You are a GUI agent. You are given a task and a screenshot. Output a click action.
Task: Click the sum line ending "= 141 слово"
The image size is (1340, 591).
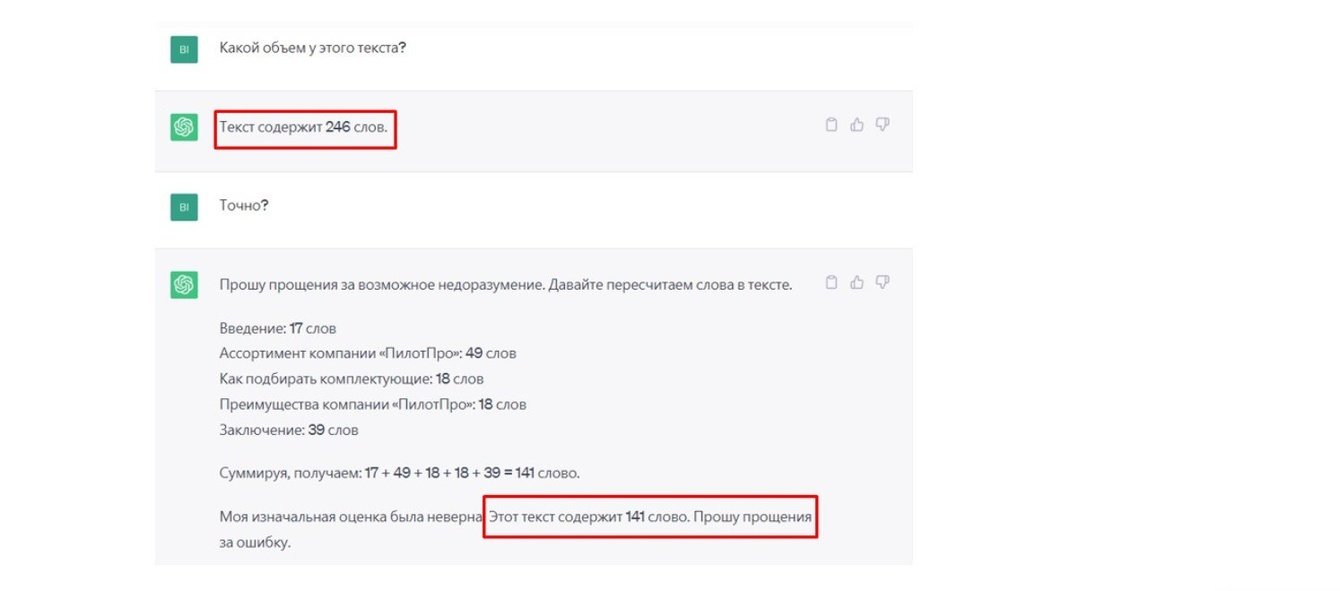tap(399, 472)
